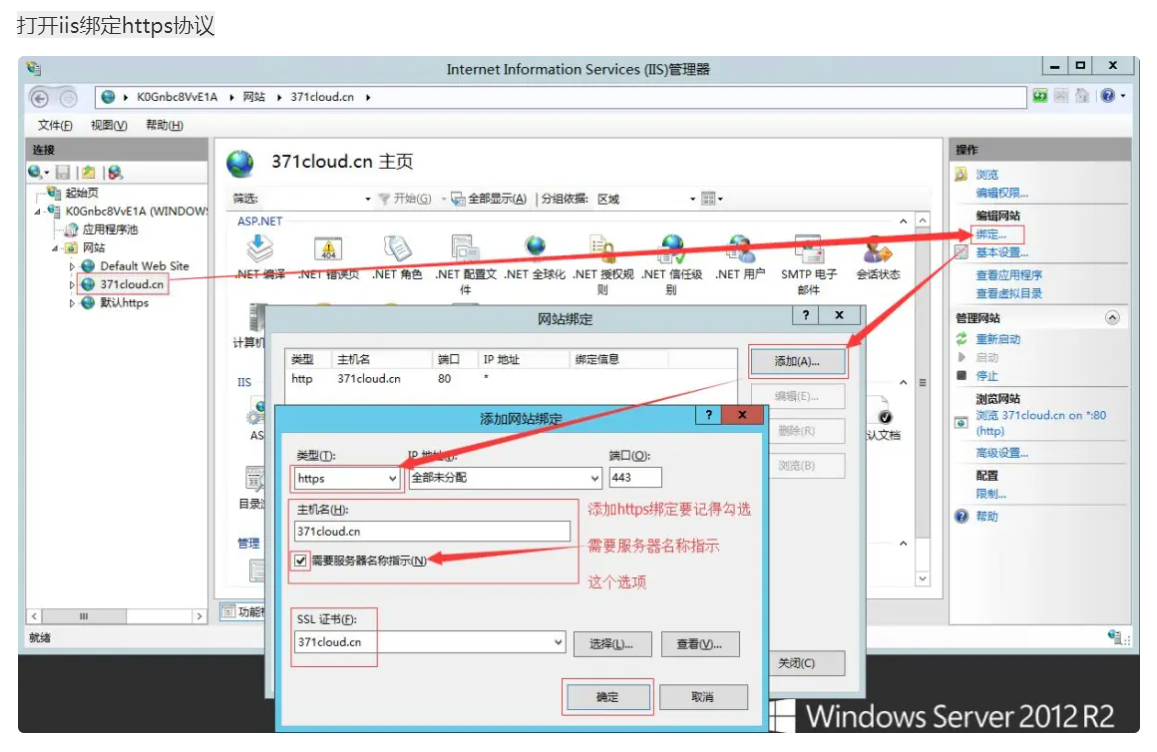
Task: Select the 起始页 tree item
Action: point(81,193)
